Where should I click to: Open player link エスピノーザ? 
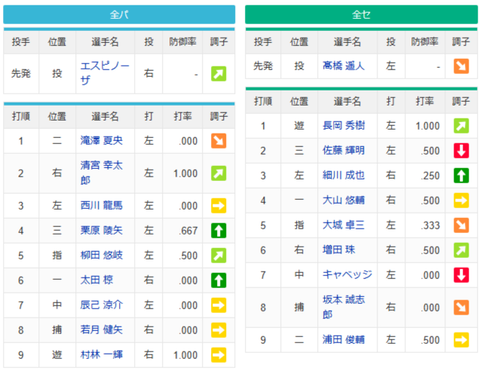pos(105,73)
